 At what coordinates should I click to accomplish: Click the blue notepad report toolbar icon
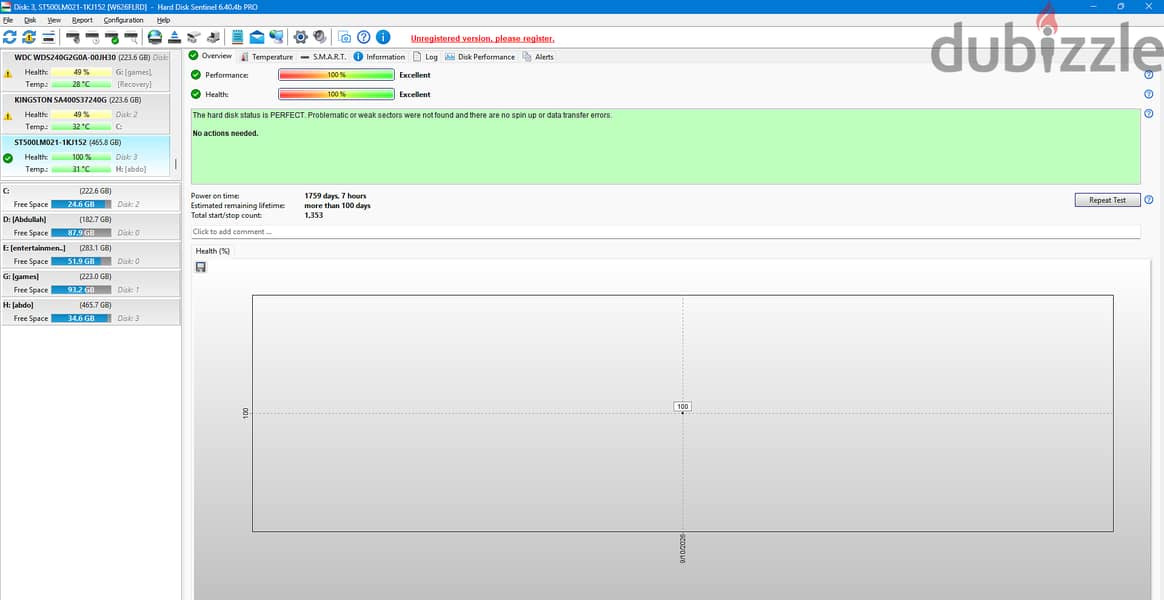click(x=238, y=36)
